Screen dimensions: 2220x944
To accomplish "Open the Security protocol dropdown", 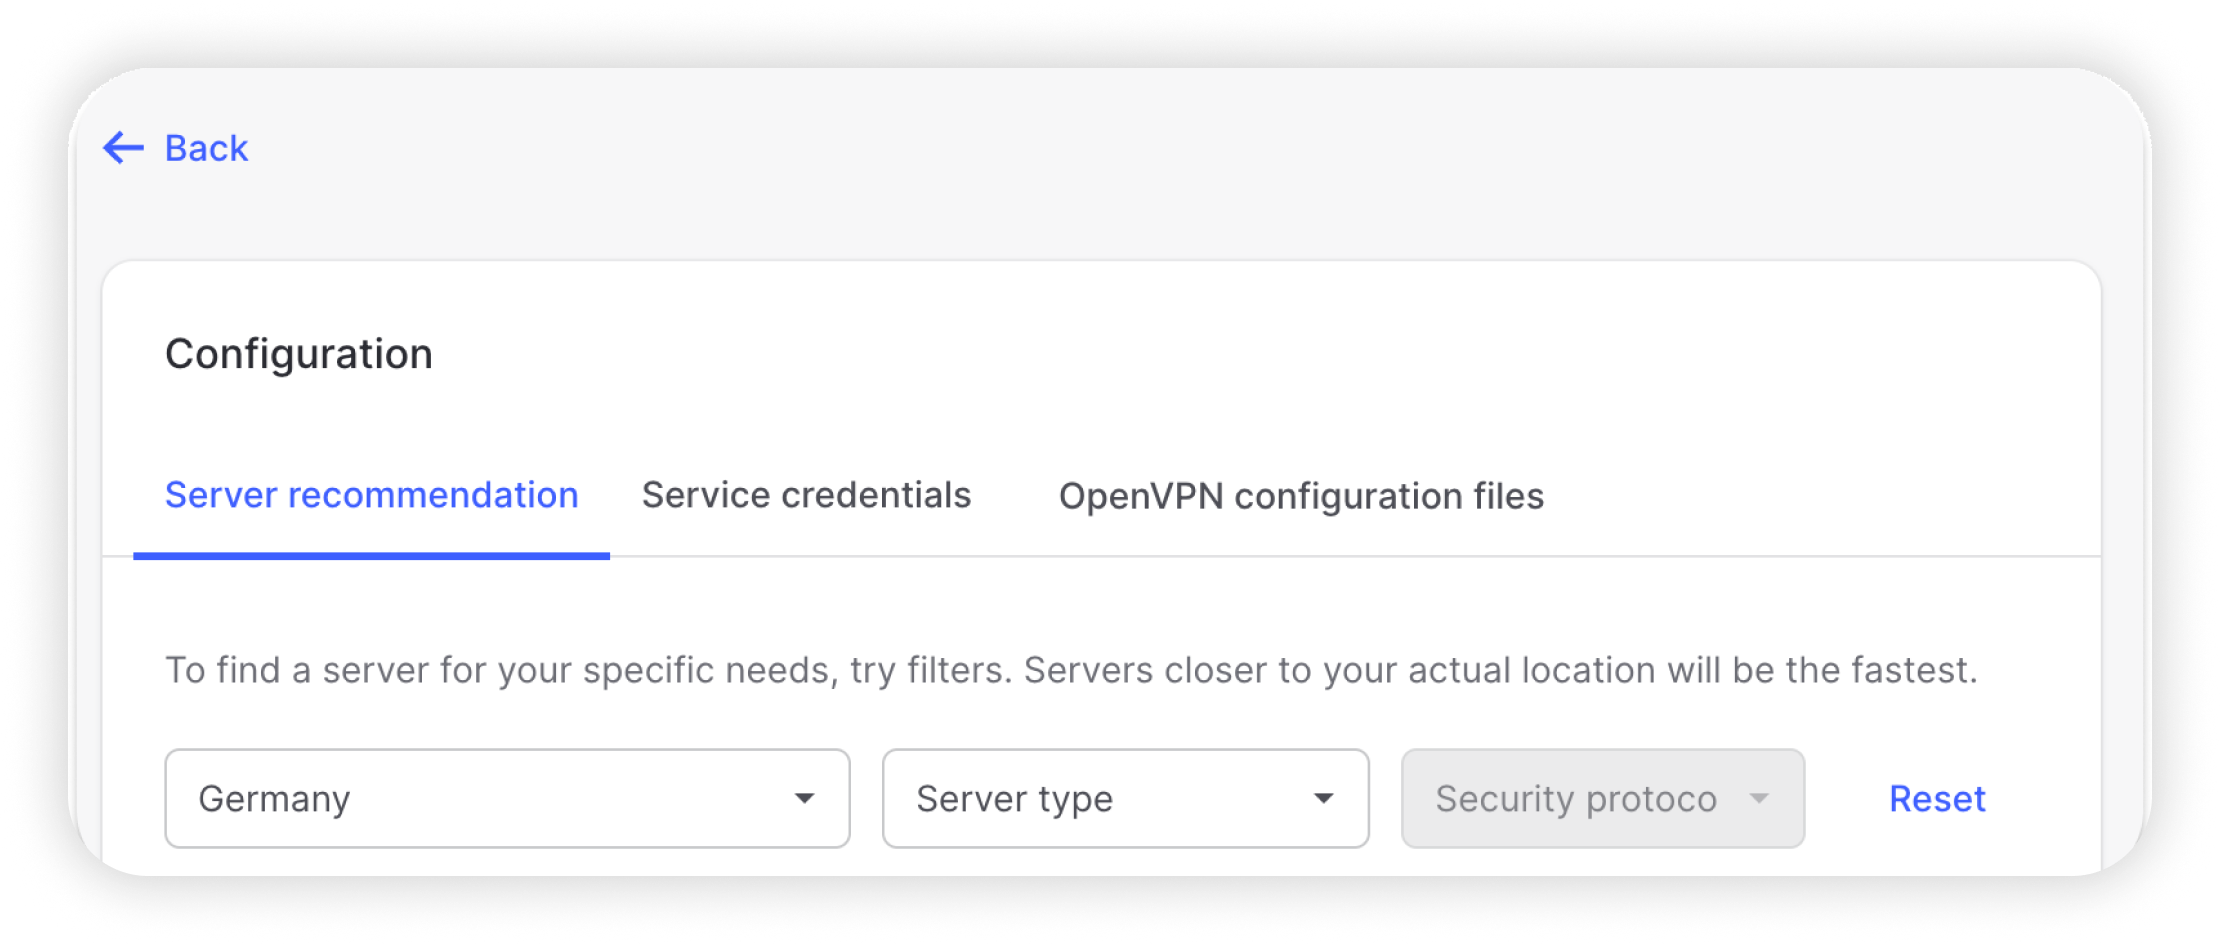I will [1602, 798].
